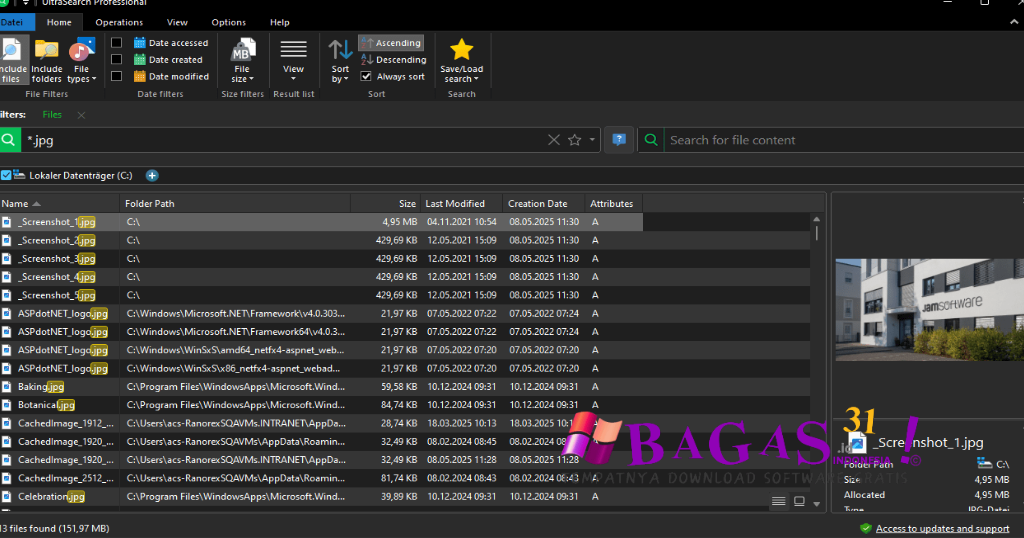Remove the Files filter tag
Viewport: 1024px width, 538px height.
click(81, 115)
